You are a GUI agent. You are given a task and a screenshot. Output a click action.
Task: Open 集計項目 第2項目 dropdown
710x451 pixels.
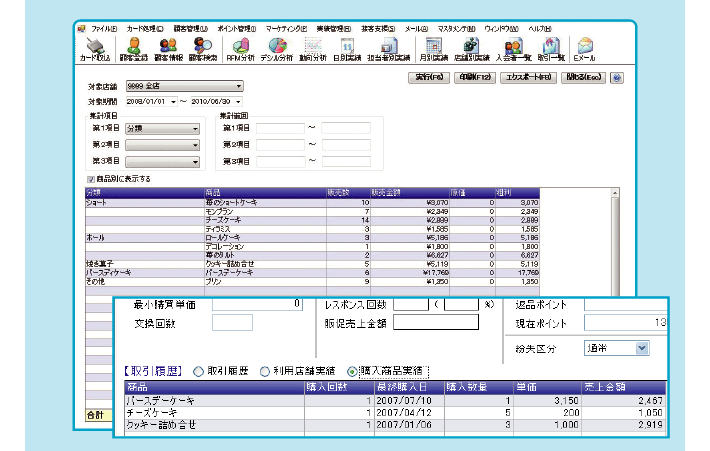(x=163, y=145)
